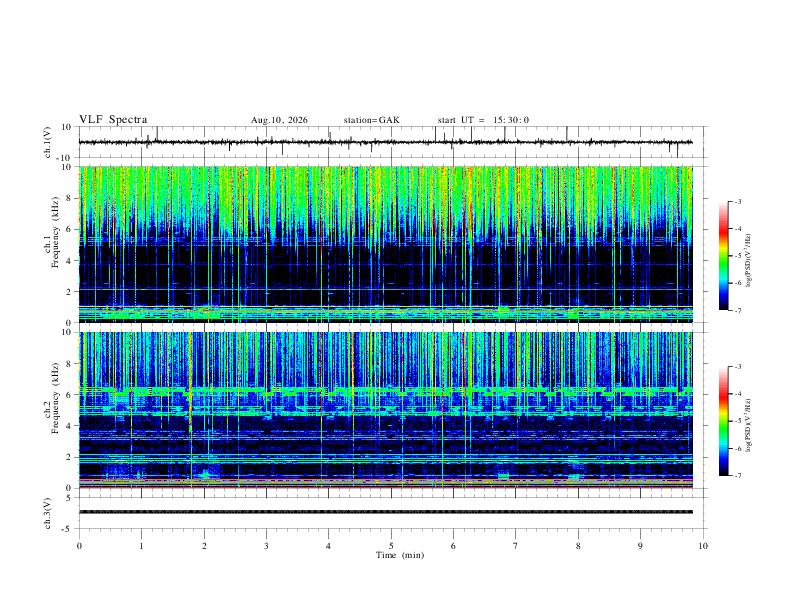Click the ch.1 waveform trace panel
Image resolution: width=792 pixels, height=612 pixels.
(386, 142)
